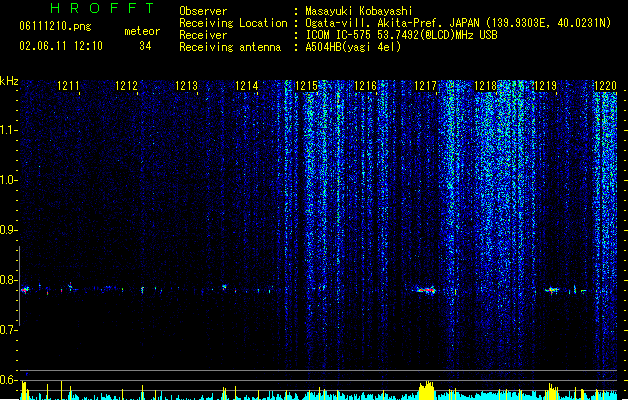
Task: Click the 1212 time marker
Action: [x=126, y=85]
